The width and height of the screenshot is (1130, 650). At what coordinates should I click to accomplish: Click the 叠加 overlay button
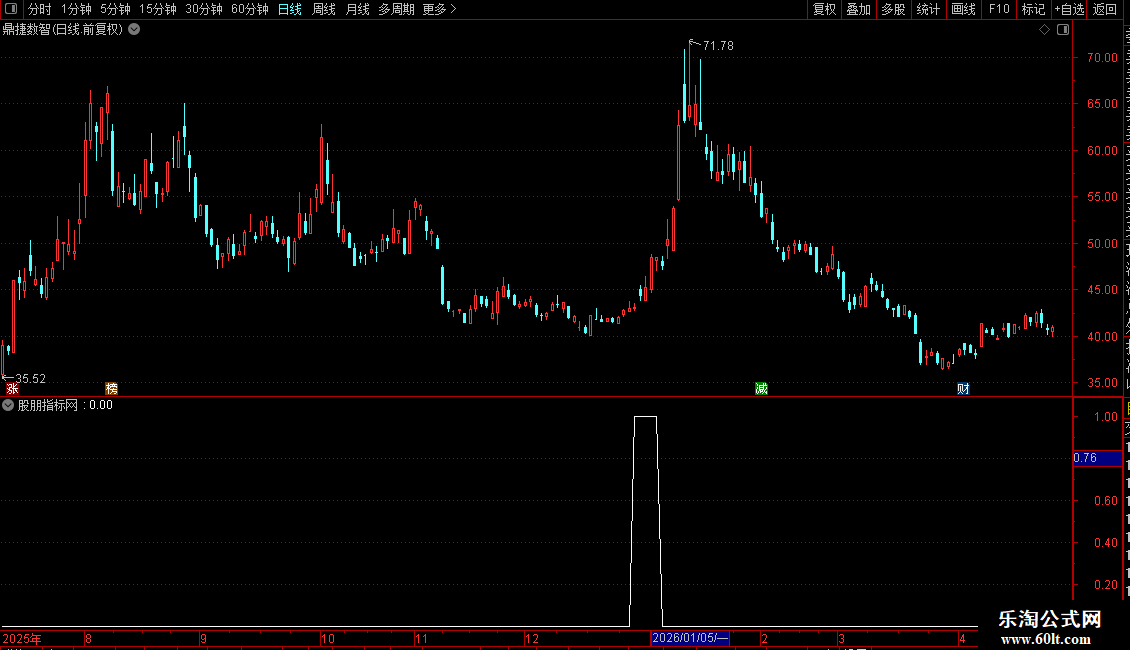[859, 9]
